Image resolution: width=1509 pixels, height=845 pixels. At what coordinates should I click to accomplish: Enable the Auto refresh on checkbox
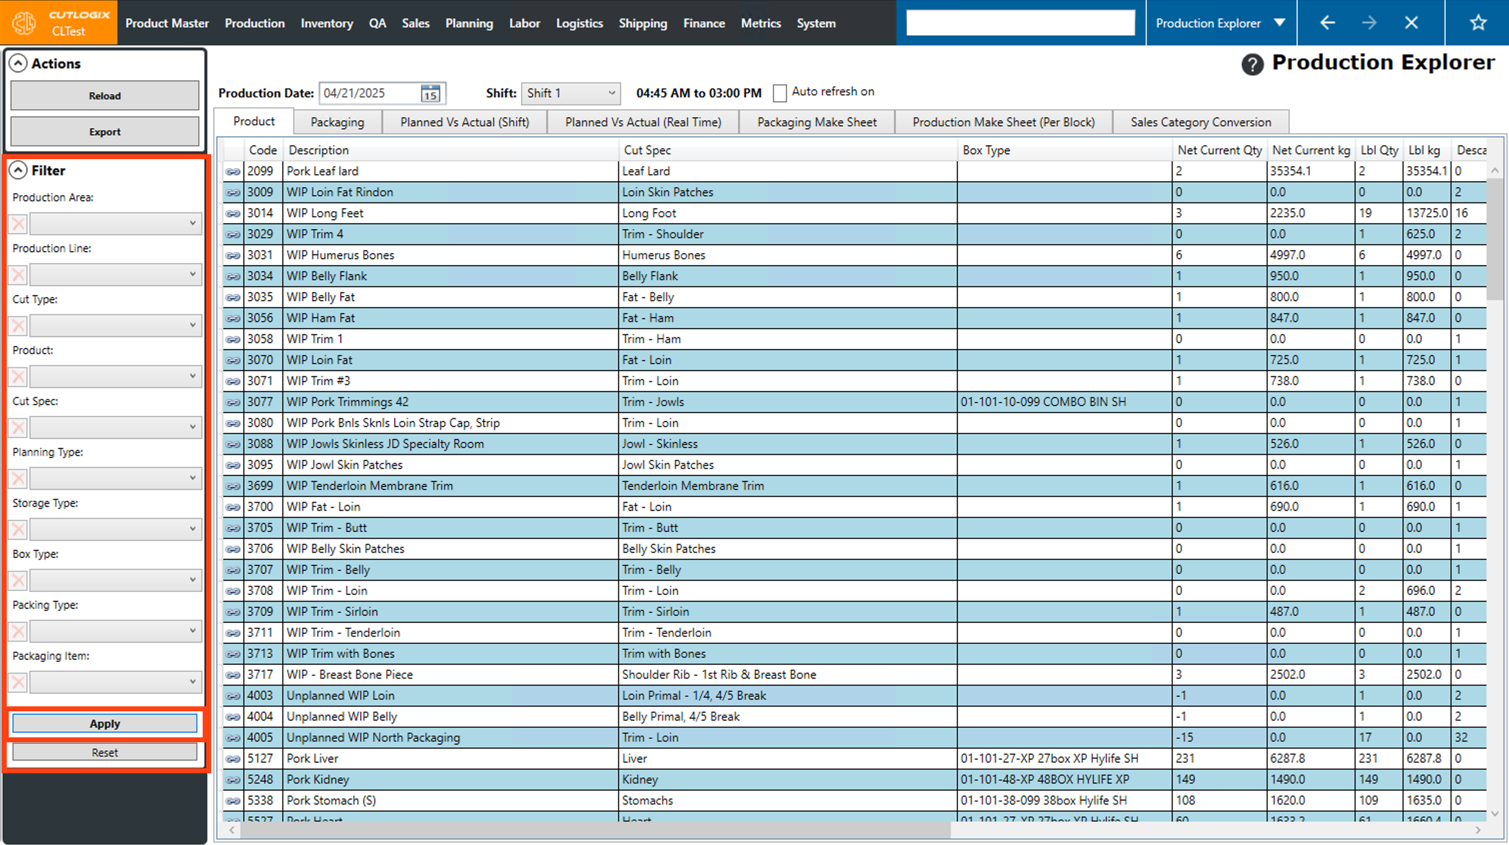coord(780,93)
